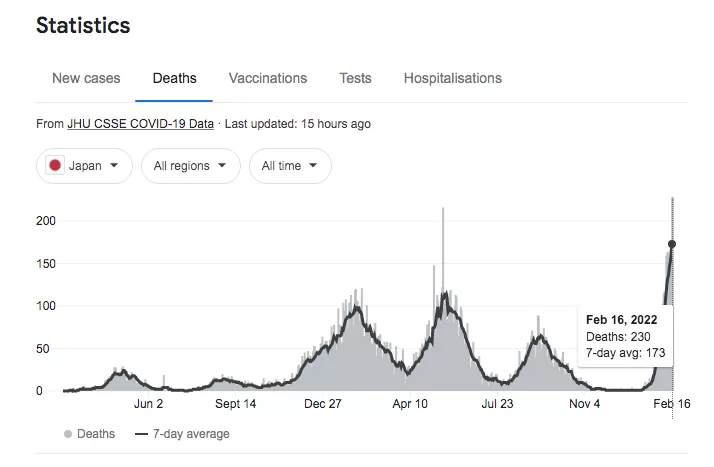
Task: Click the Dec 27 x-axis label
Action: pos(322,404)
